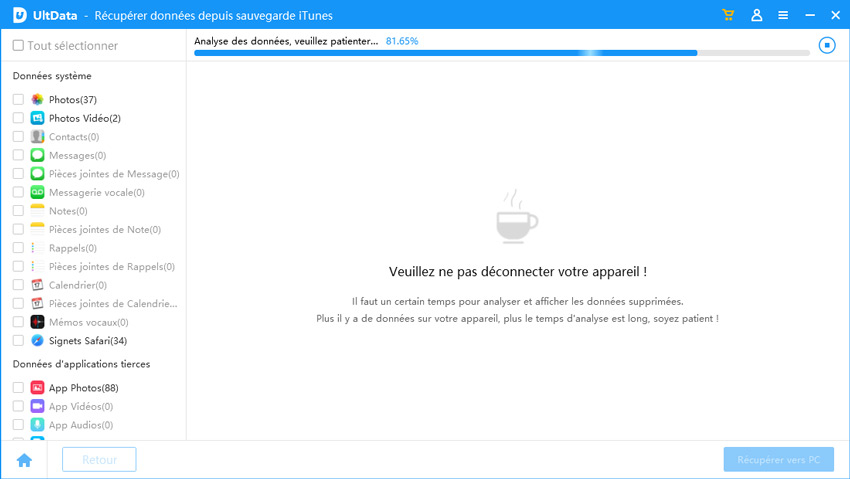The height and width of the screenshot is (479, 850).
Task: Click the Contacts icon
Action: [x=37, y=137]
